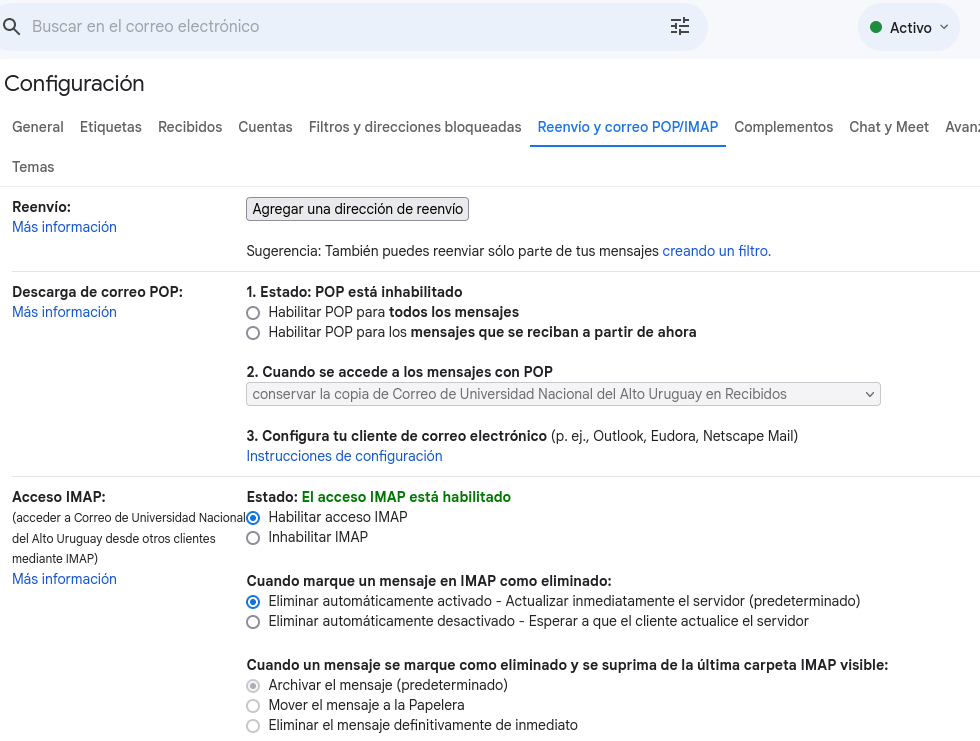Switch to the Temas tab

pos(33,167)
